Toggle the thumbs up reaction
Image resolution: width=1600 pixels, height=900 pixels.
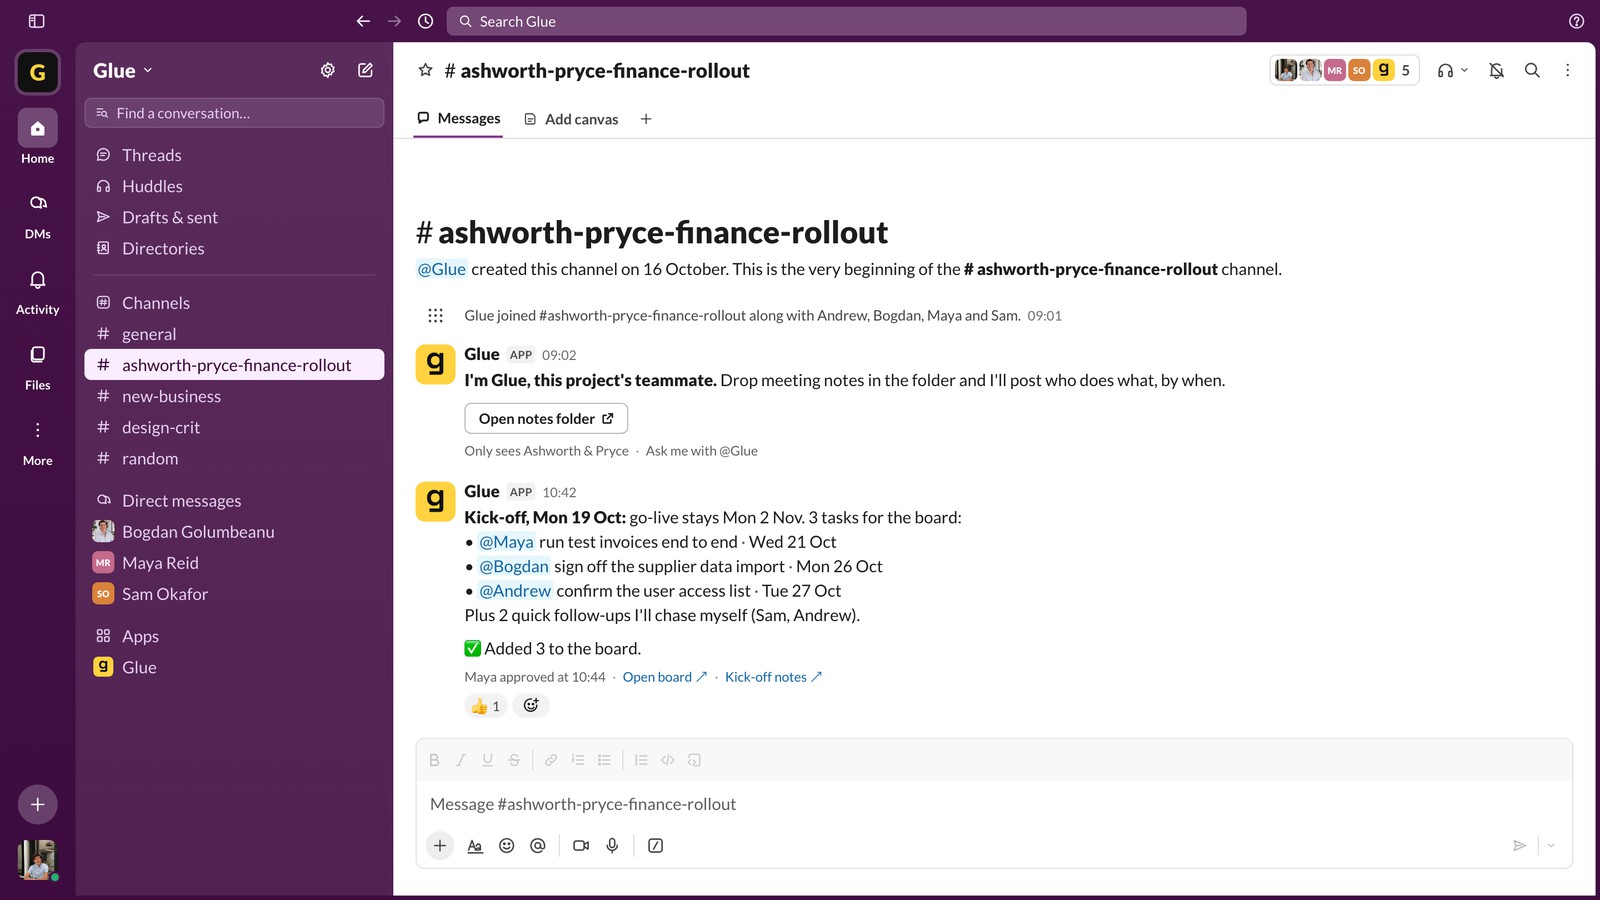(485, 706)
